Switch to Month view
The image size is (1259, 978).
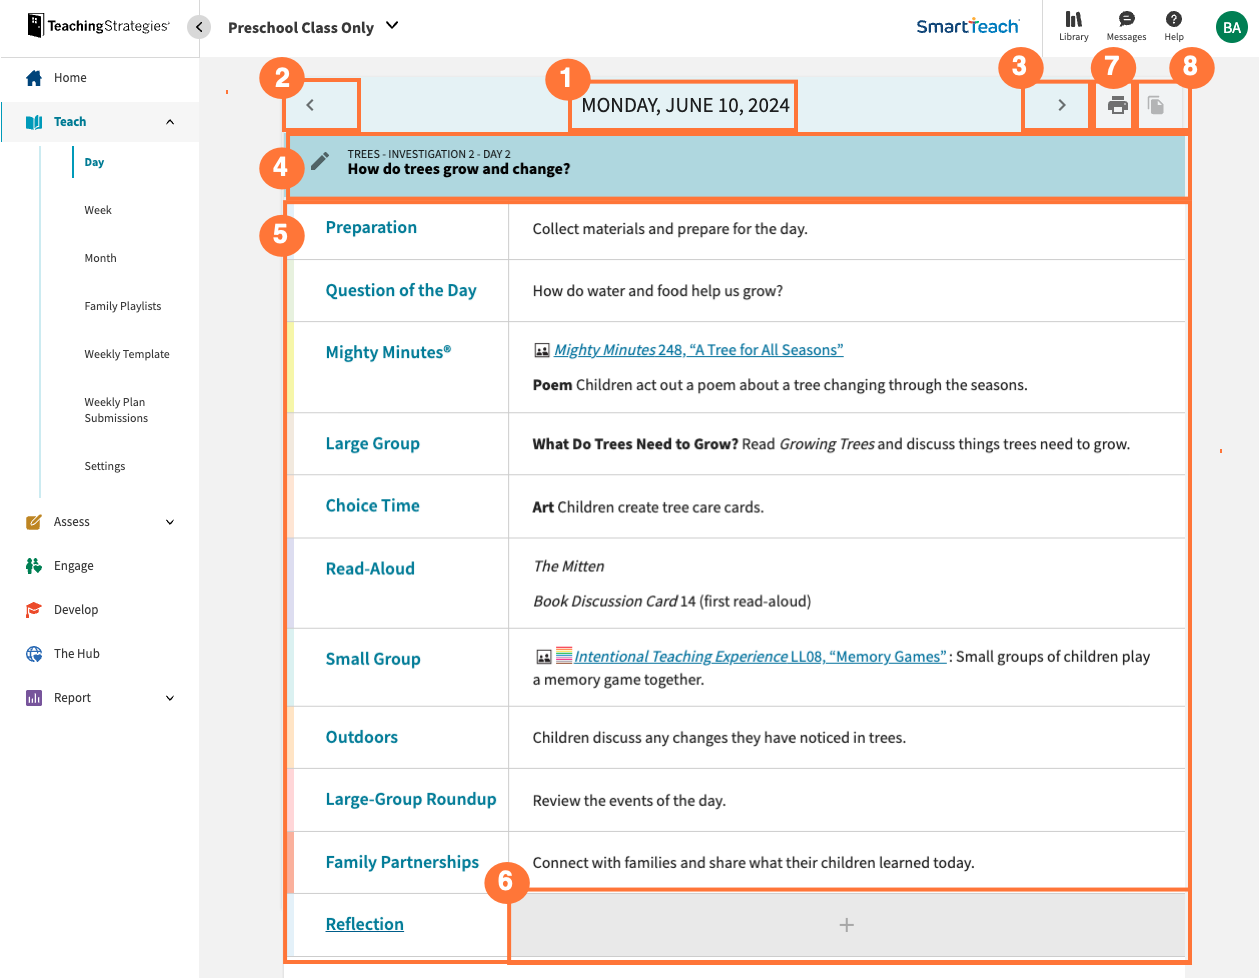[100, 257]
